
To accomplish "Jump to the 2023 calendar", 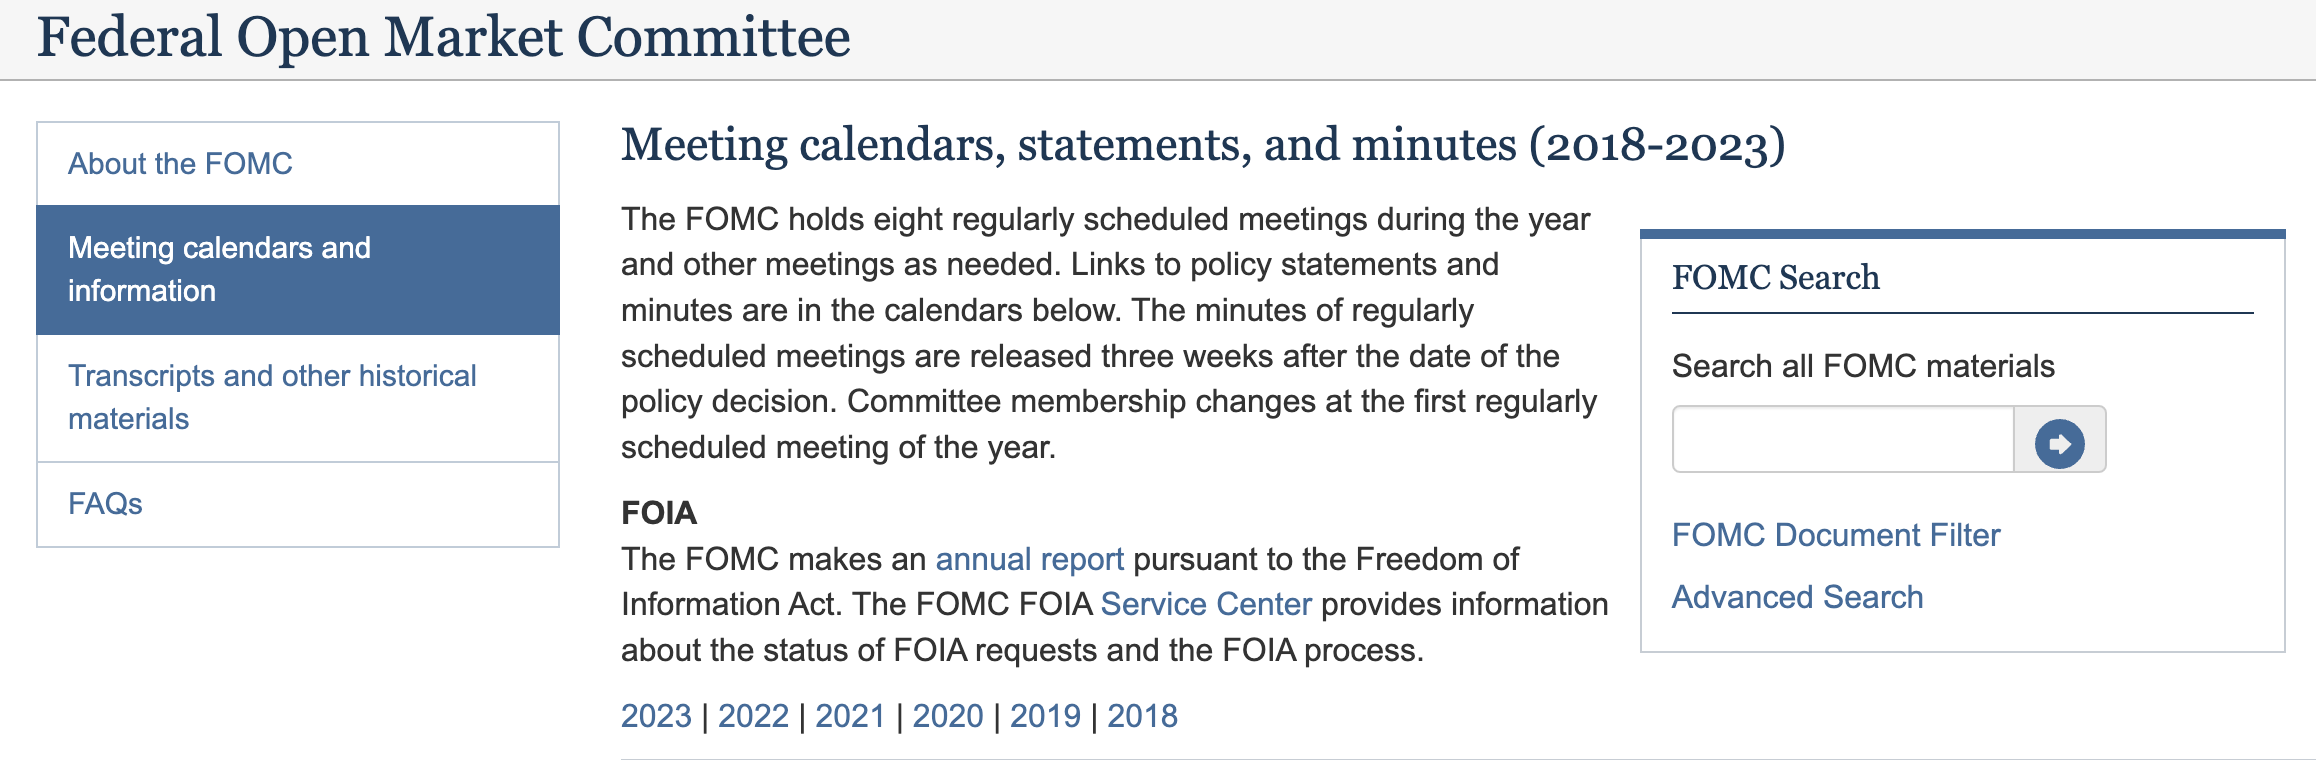I will [656, 716].
